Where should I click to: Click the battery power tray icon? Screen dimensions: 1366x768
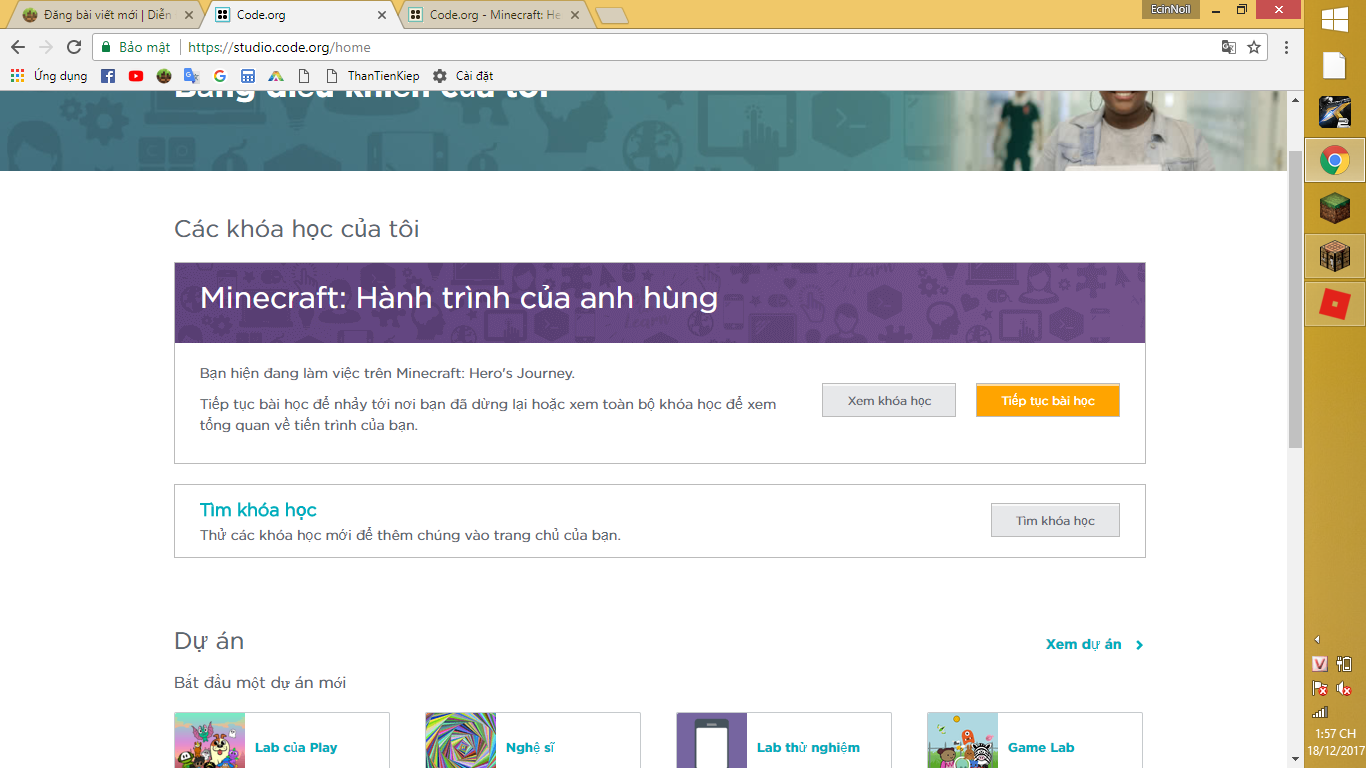[1344, 664]
